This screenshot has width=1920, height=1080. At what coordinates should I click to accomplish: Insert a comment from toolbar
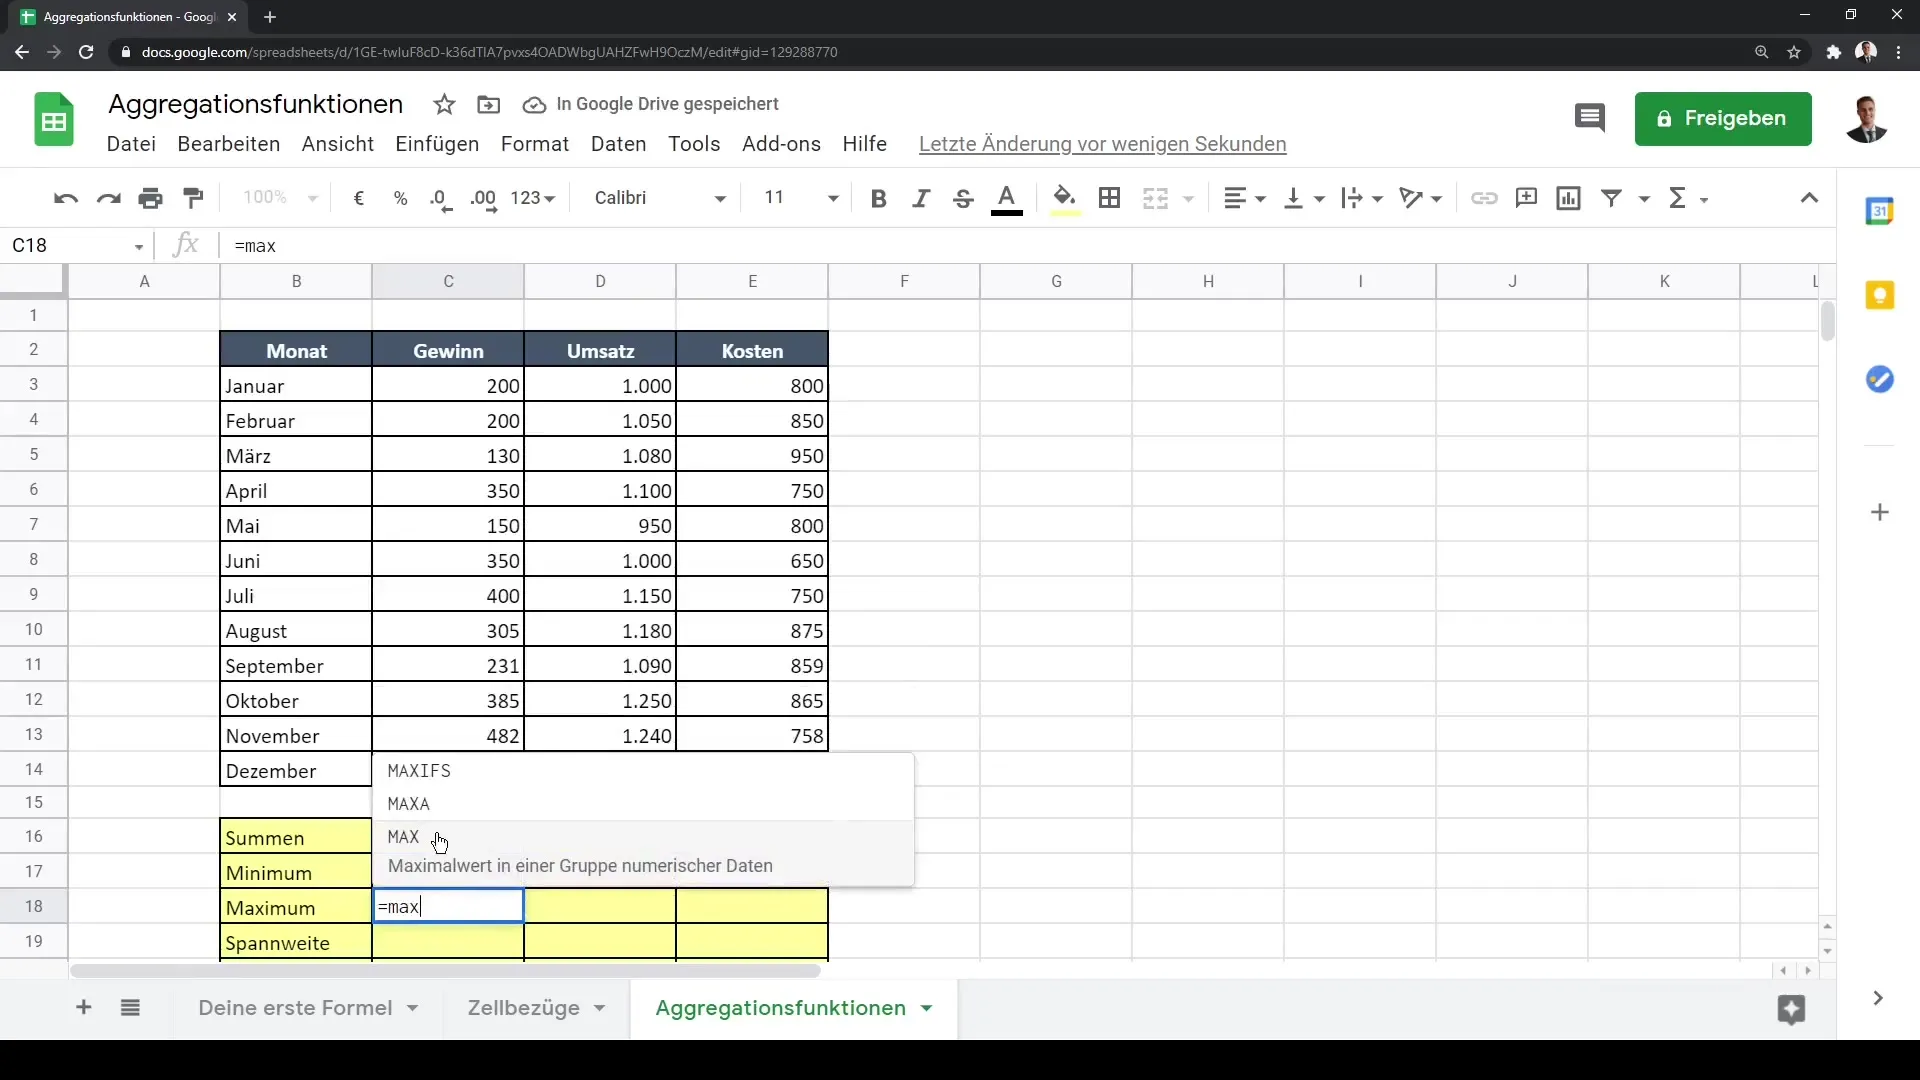tap(1526, 198)
